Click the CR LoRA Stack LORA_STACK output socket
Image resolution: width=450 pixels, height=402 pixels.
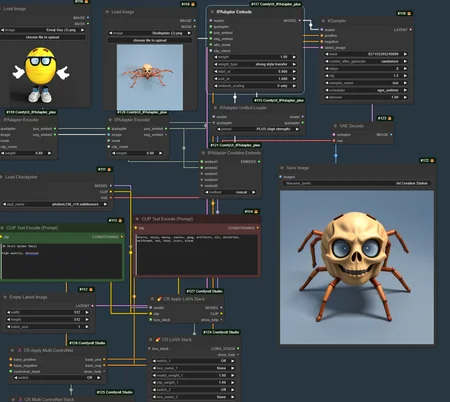(238, 349)
